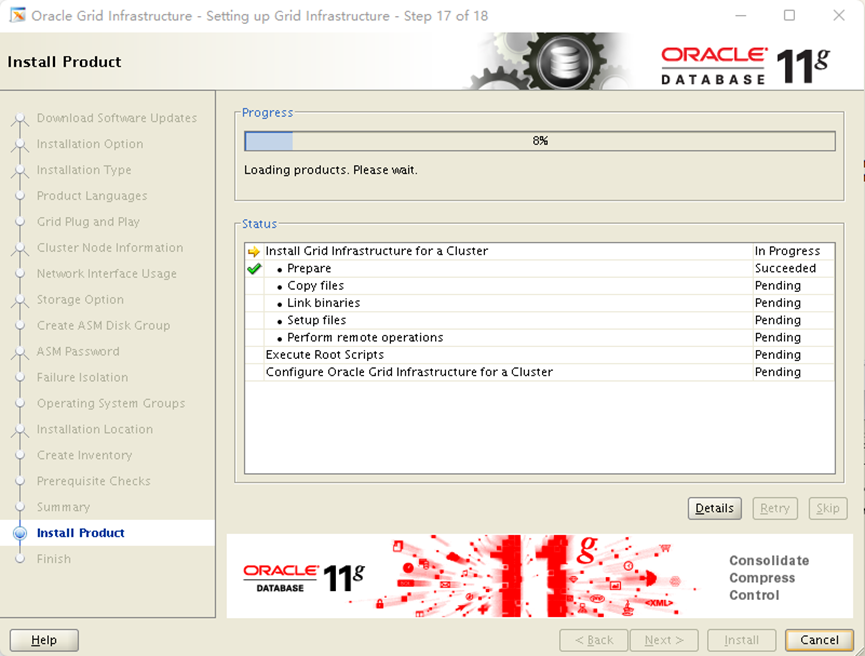Select the Storage Option step
Image resolution: width=865 pixels, height=656 pixels.
pos(80,300)
